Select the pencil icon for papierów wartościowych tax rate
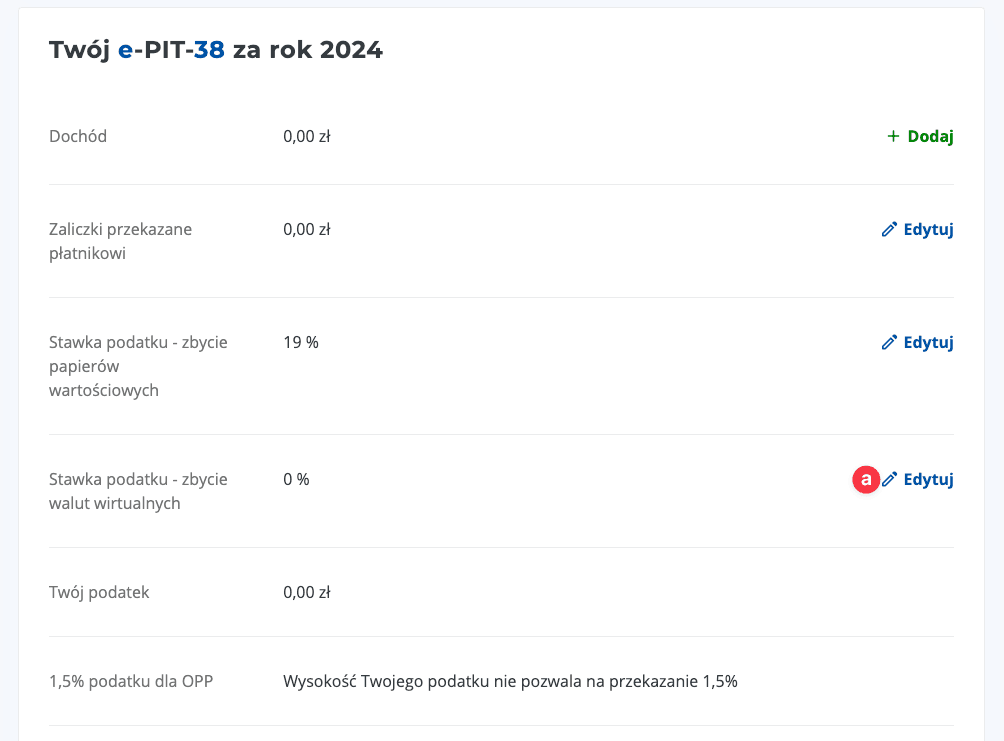Screen dimensions: 1004x741 [x=889, y=342]
